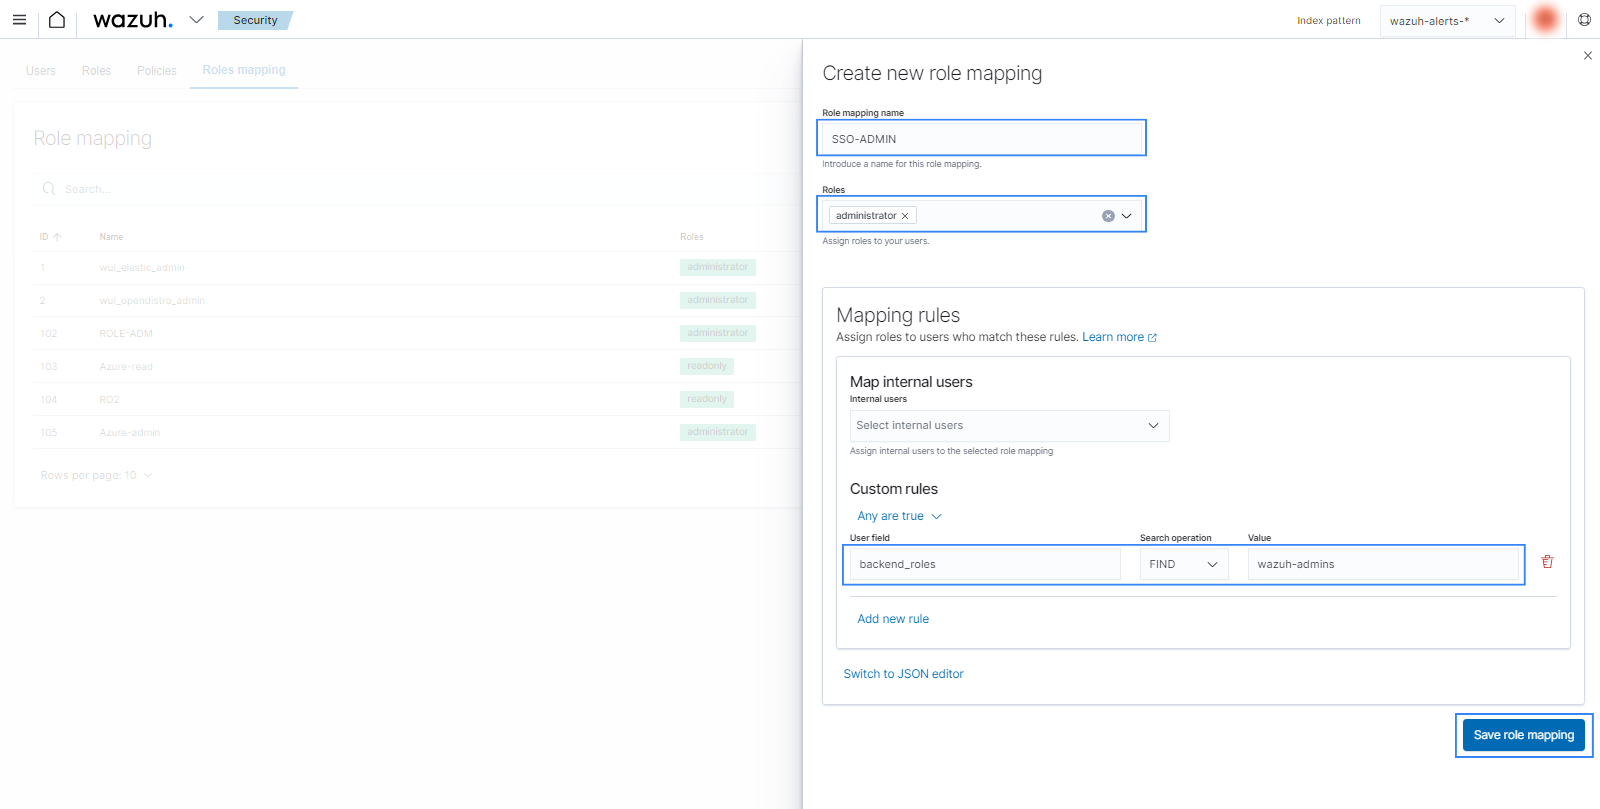Click Add new rule link

[x=893, y=619]
